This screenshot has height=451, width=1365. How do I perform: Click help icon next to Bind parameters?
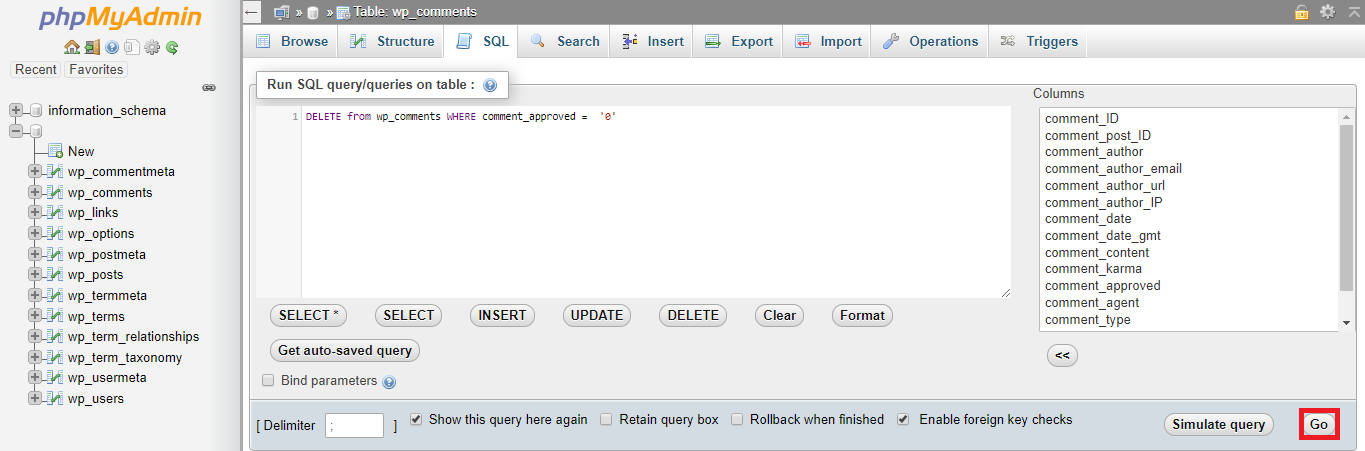click(389, 382)
